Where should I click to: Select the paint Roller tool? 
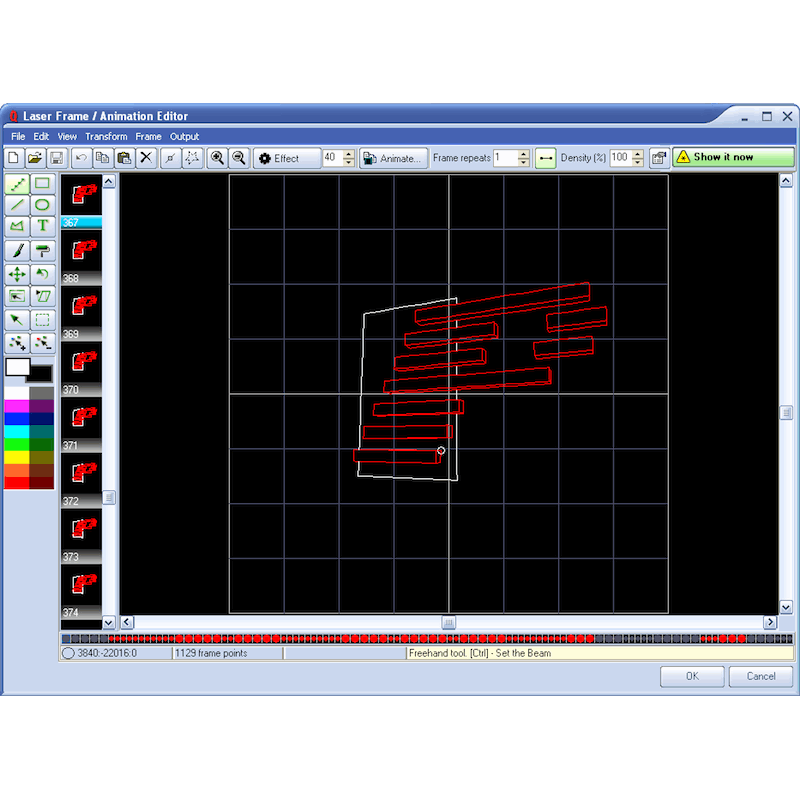click(x=42, y=251)
